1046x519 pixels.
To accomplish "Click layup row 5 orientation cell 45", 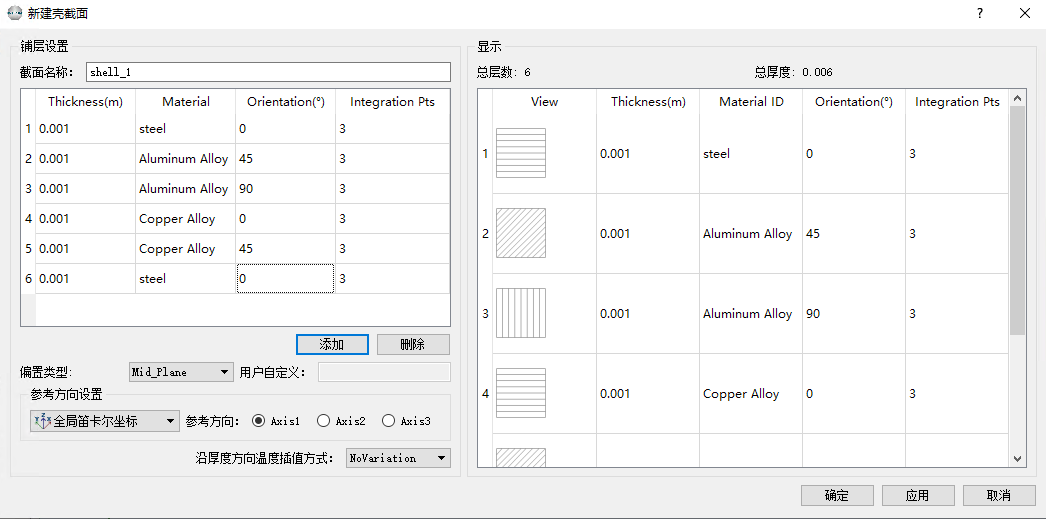I will click(x=286, y=248).
